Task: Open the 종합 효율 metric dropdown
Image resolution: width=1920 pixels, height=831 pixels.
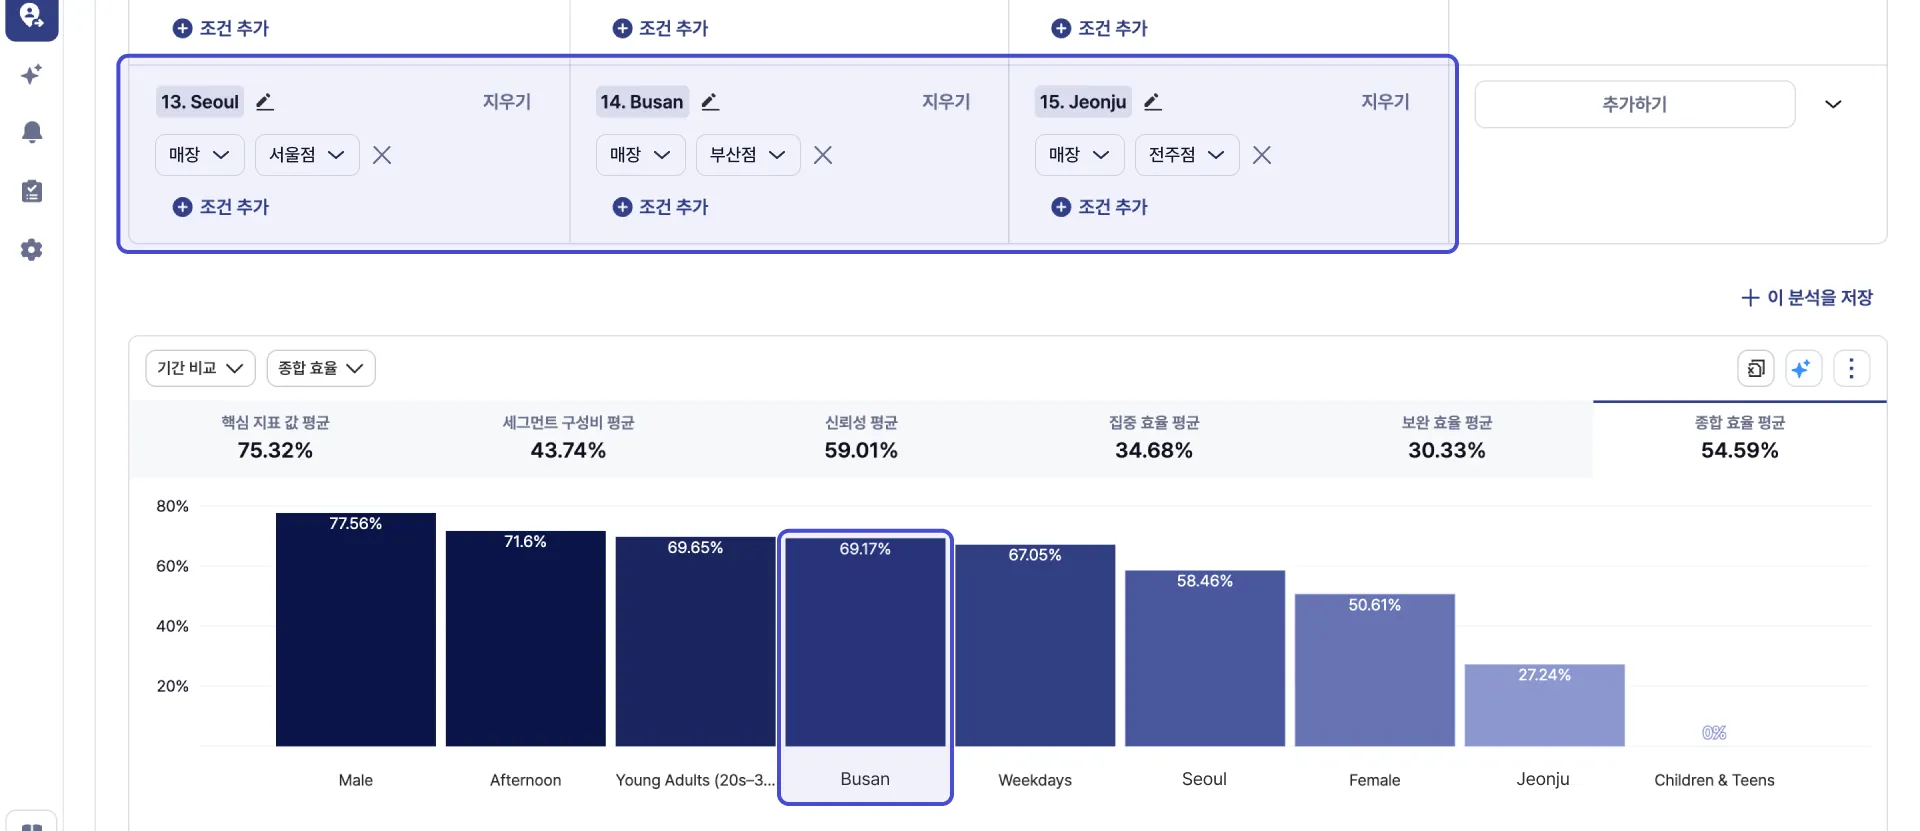Action: tap(320, 368)
